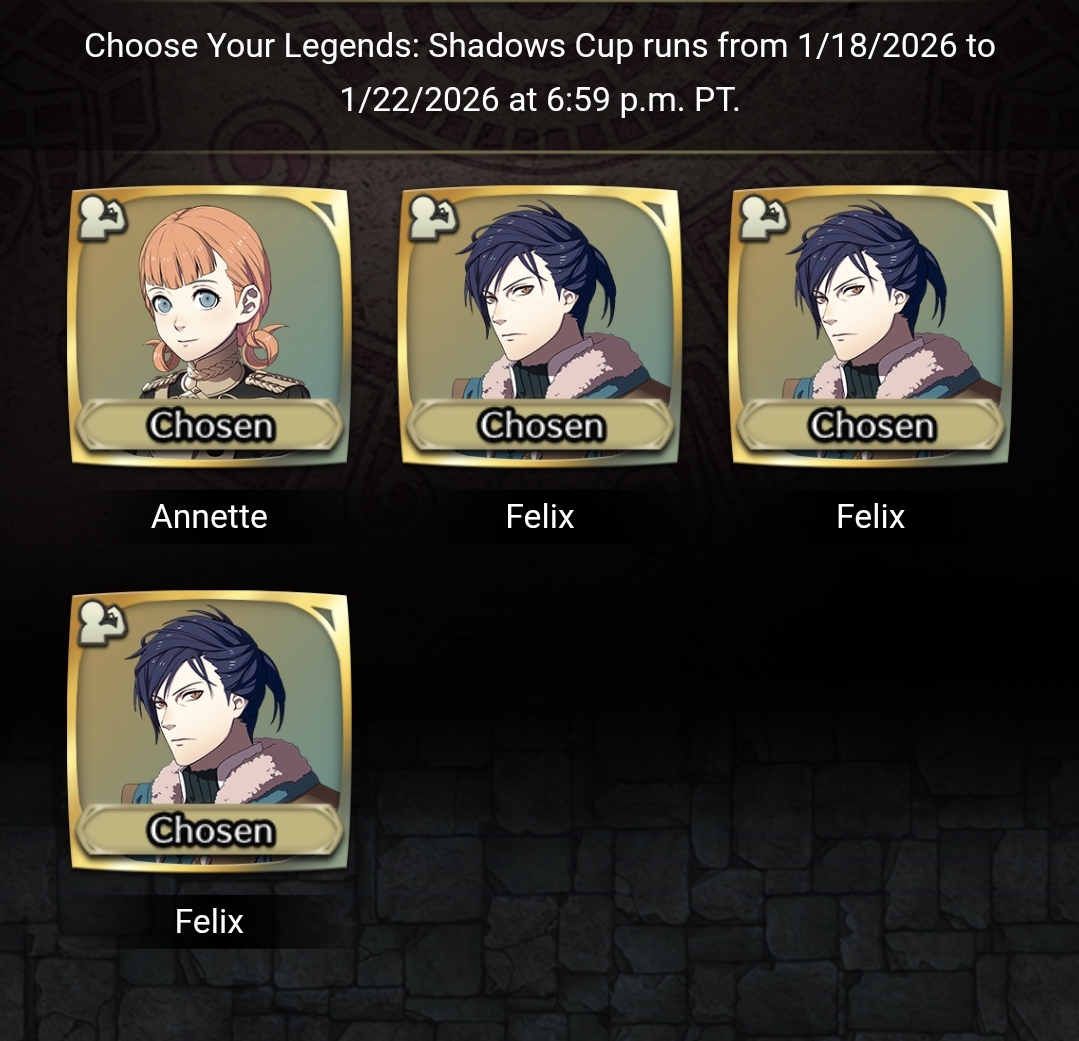Click the Chosen label on the top-right Felix card

pyautogui.click(x=870, y=425)
